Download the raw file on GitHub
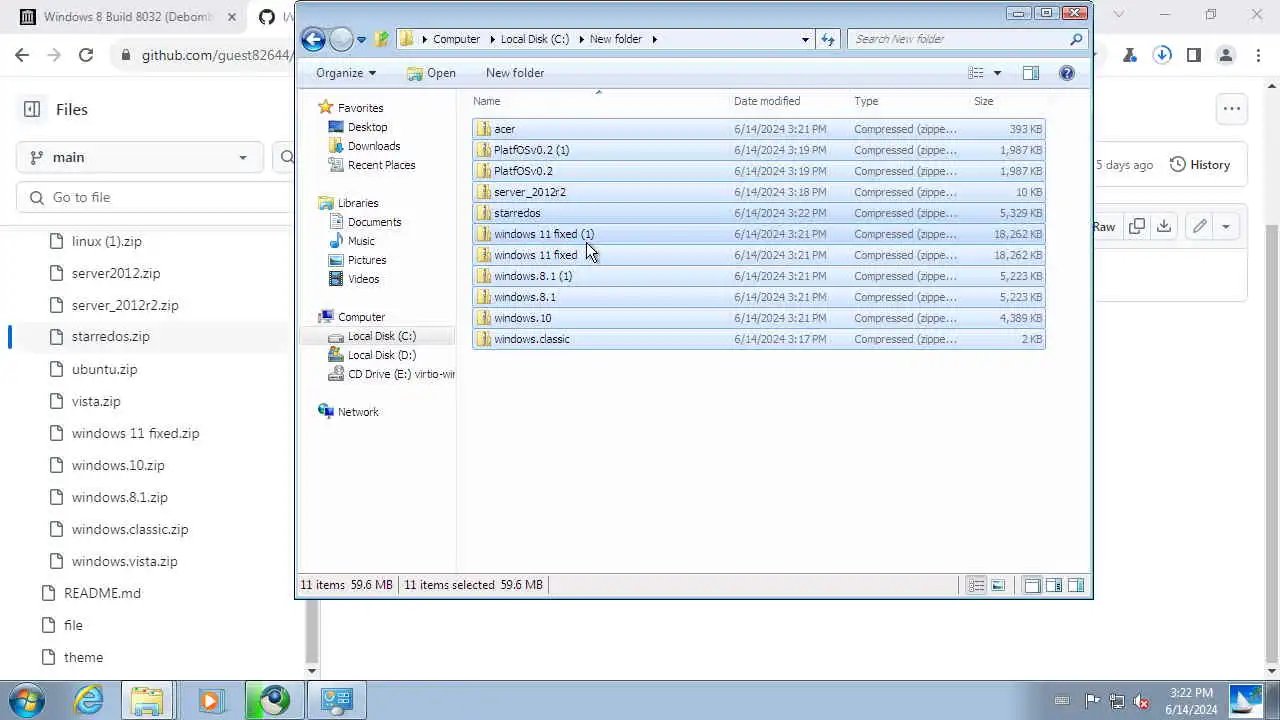Image resolution: width=1280 pixels, height=720 pixels. (x=1164, y=227)
